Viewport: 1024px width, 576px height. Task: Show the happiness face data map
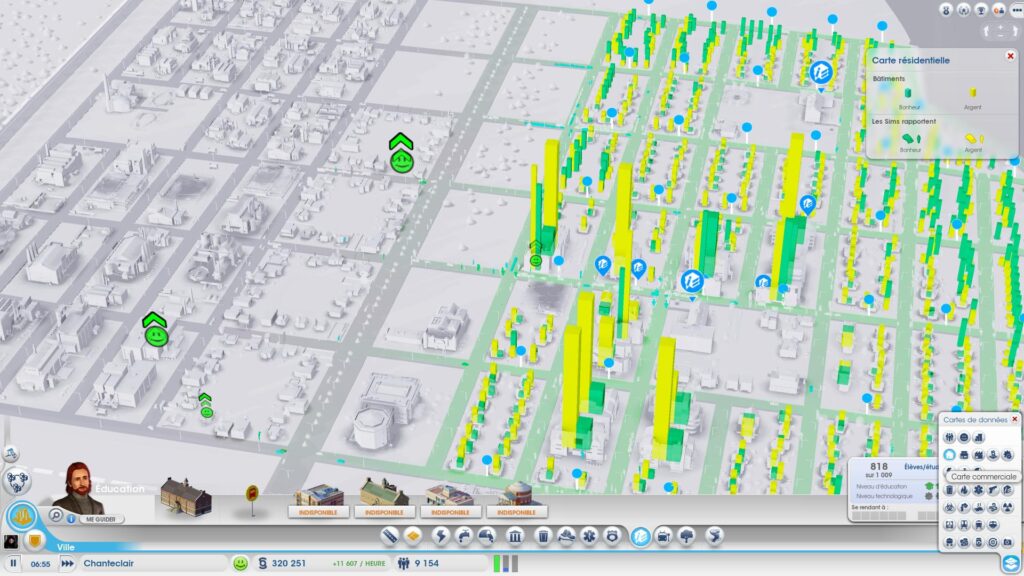point(964,438)
